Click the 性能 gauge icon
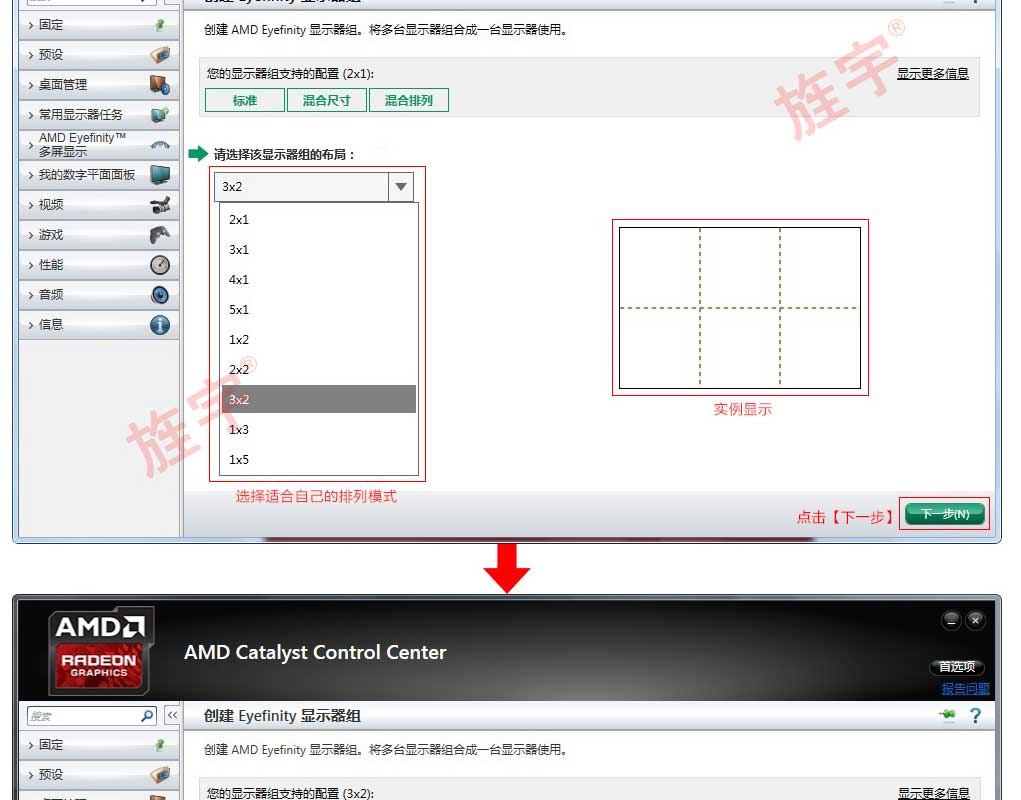Screen dimensions: 1021x800 coord(159,265)
